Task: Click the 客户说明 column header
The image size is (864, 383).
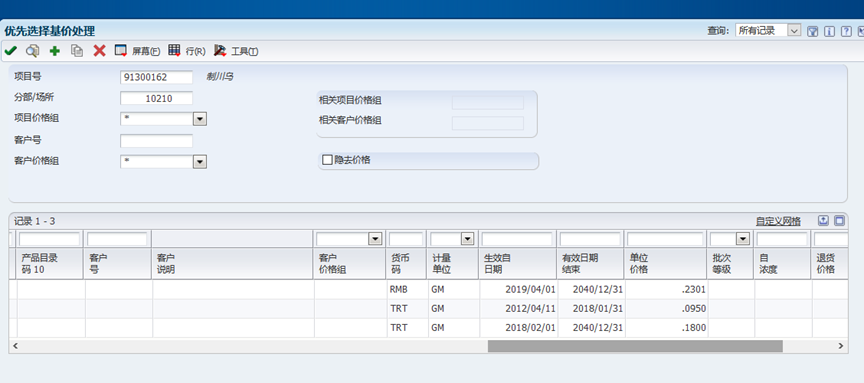Action: click(x=233, y=263)
